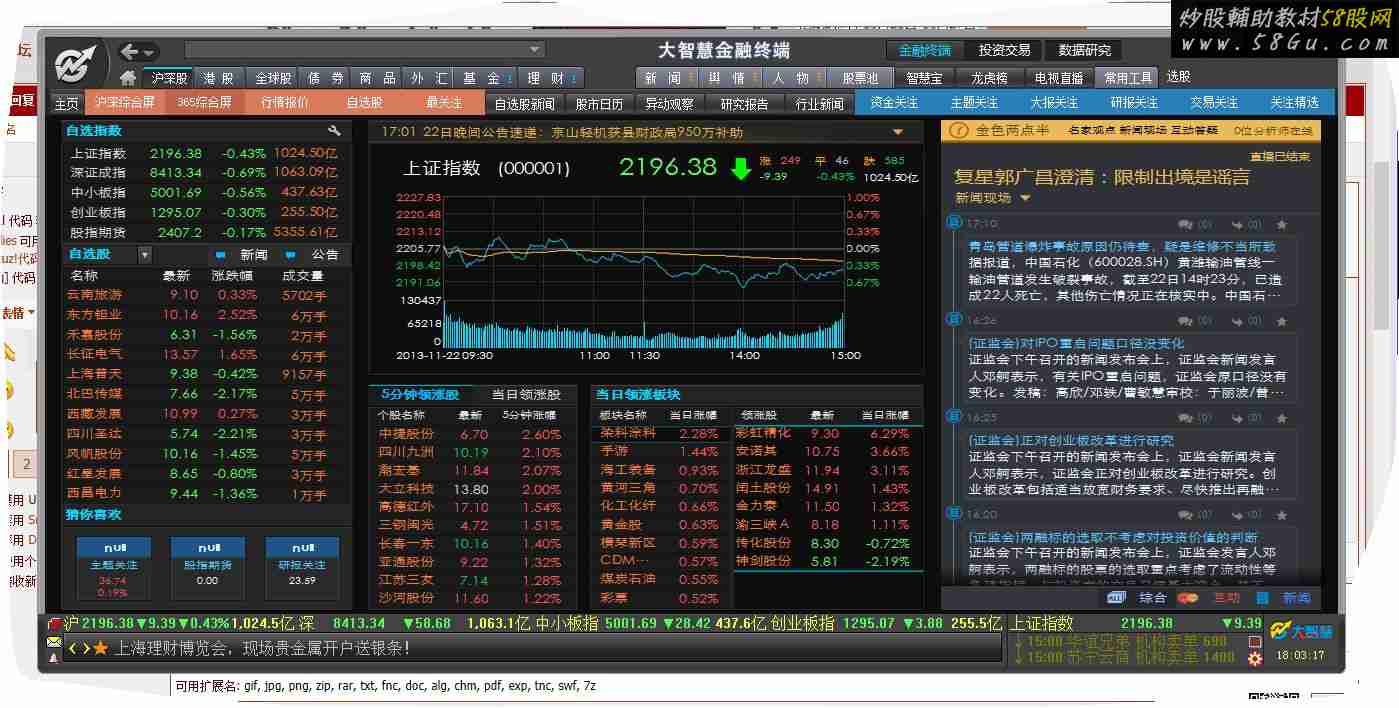Image resolution: width=1399 pixels, height=708 pixels.
Task: Click the red flag icon near 沪
Action: tap(53, 623)
